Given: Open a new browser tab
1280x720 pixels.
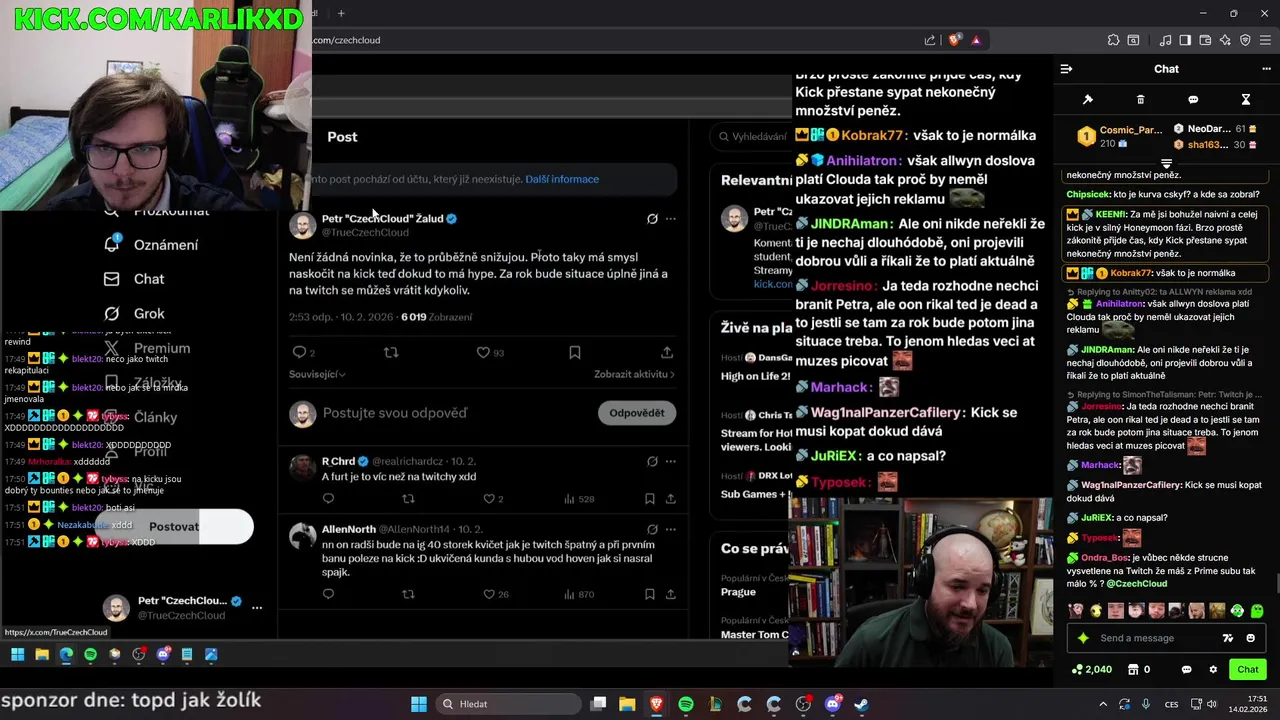Looking at the screenshot, I should point(341,13).
